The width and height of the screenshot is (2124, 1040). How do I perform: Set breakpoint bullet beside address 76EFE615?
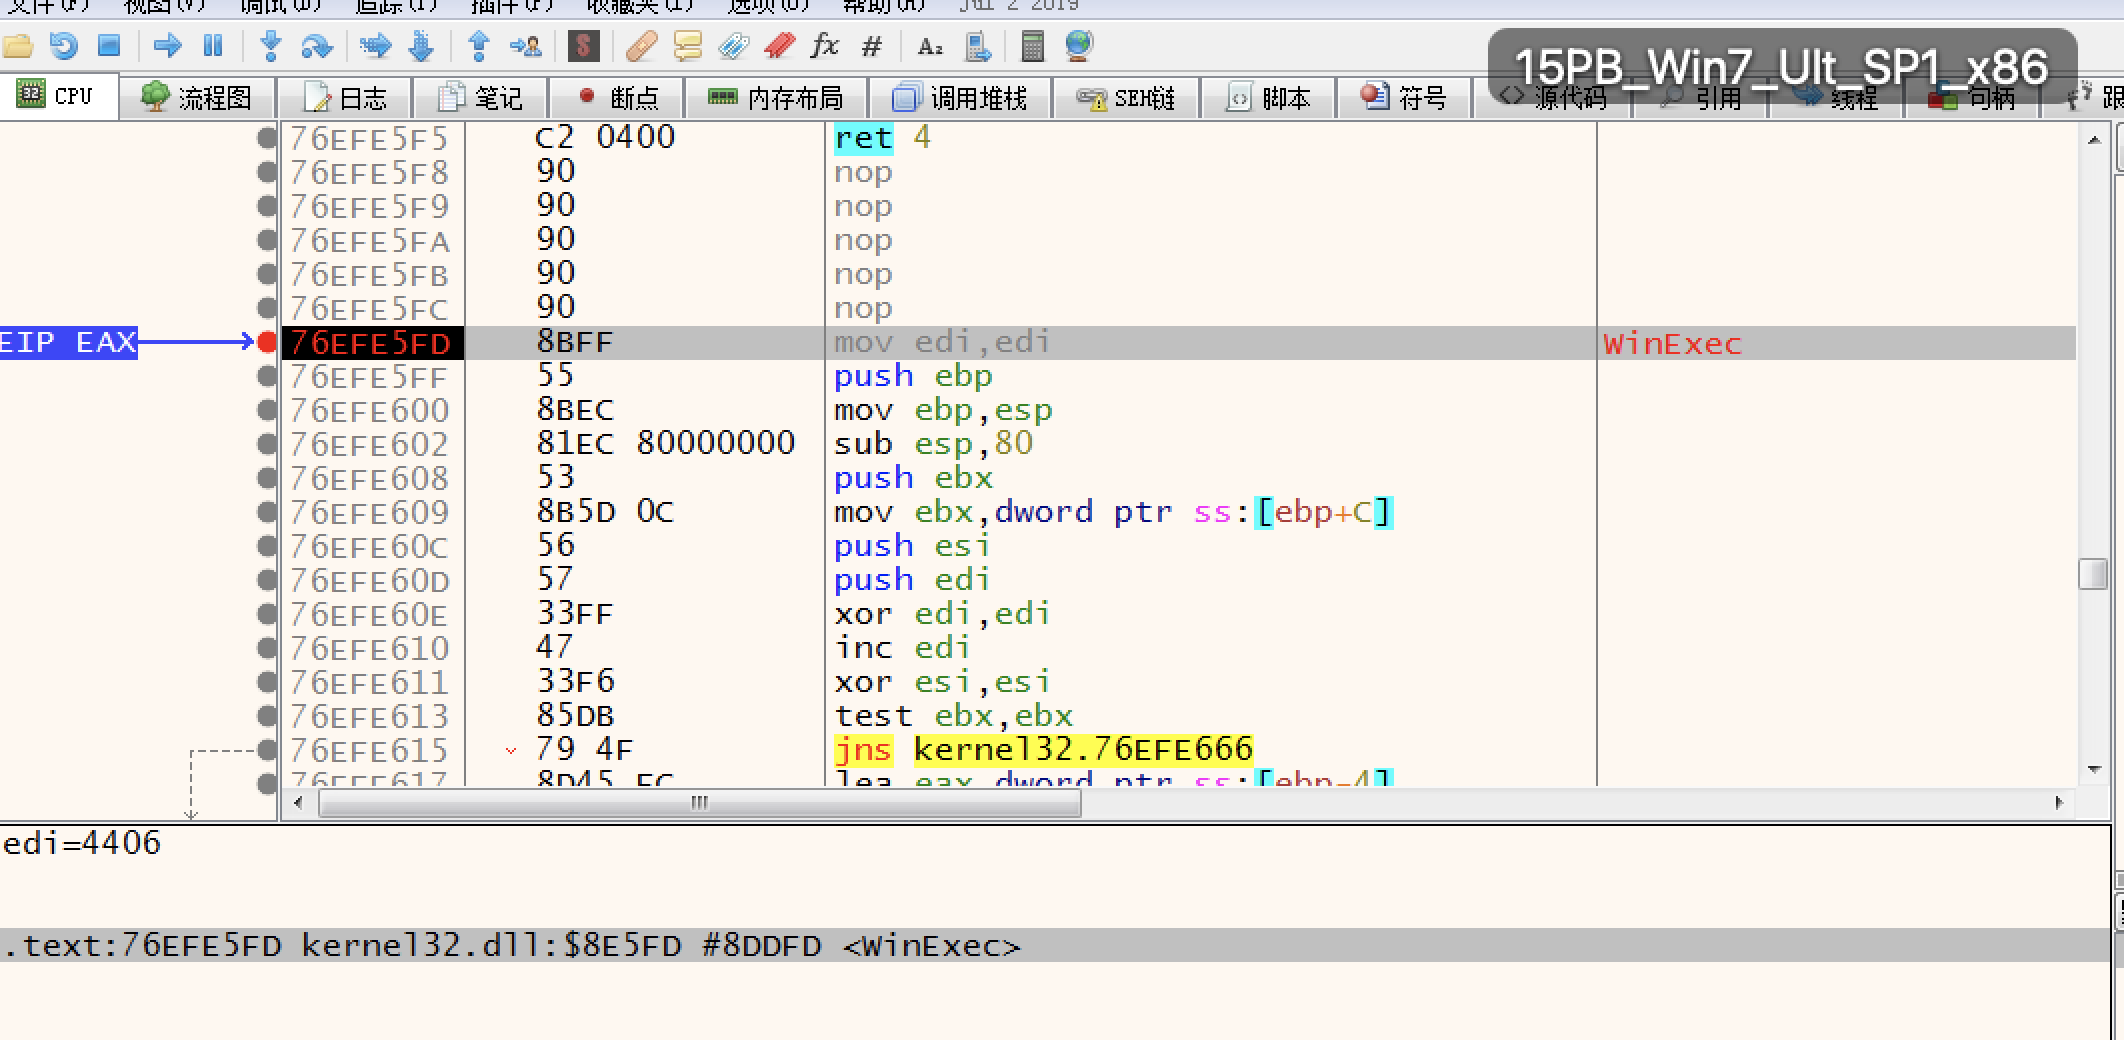267,750
